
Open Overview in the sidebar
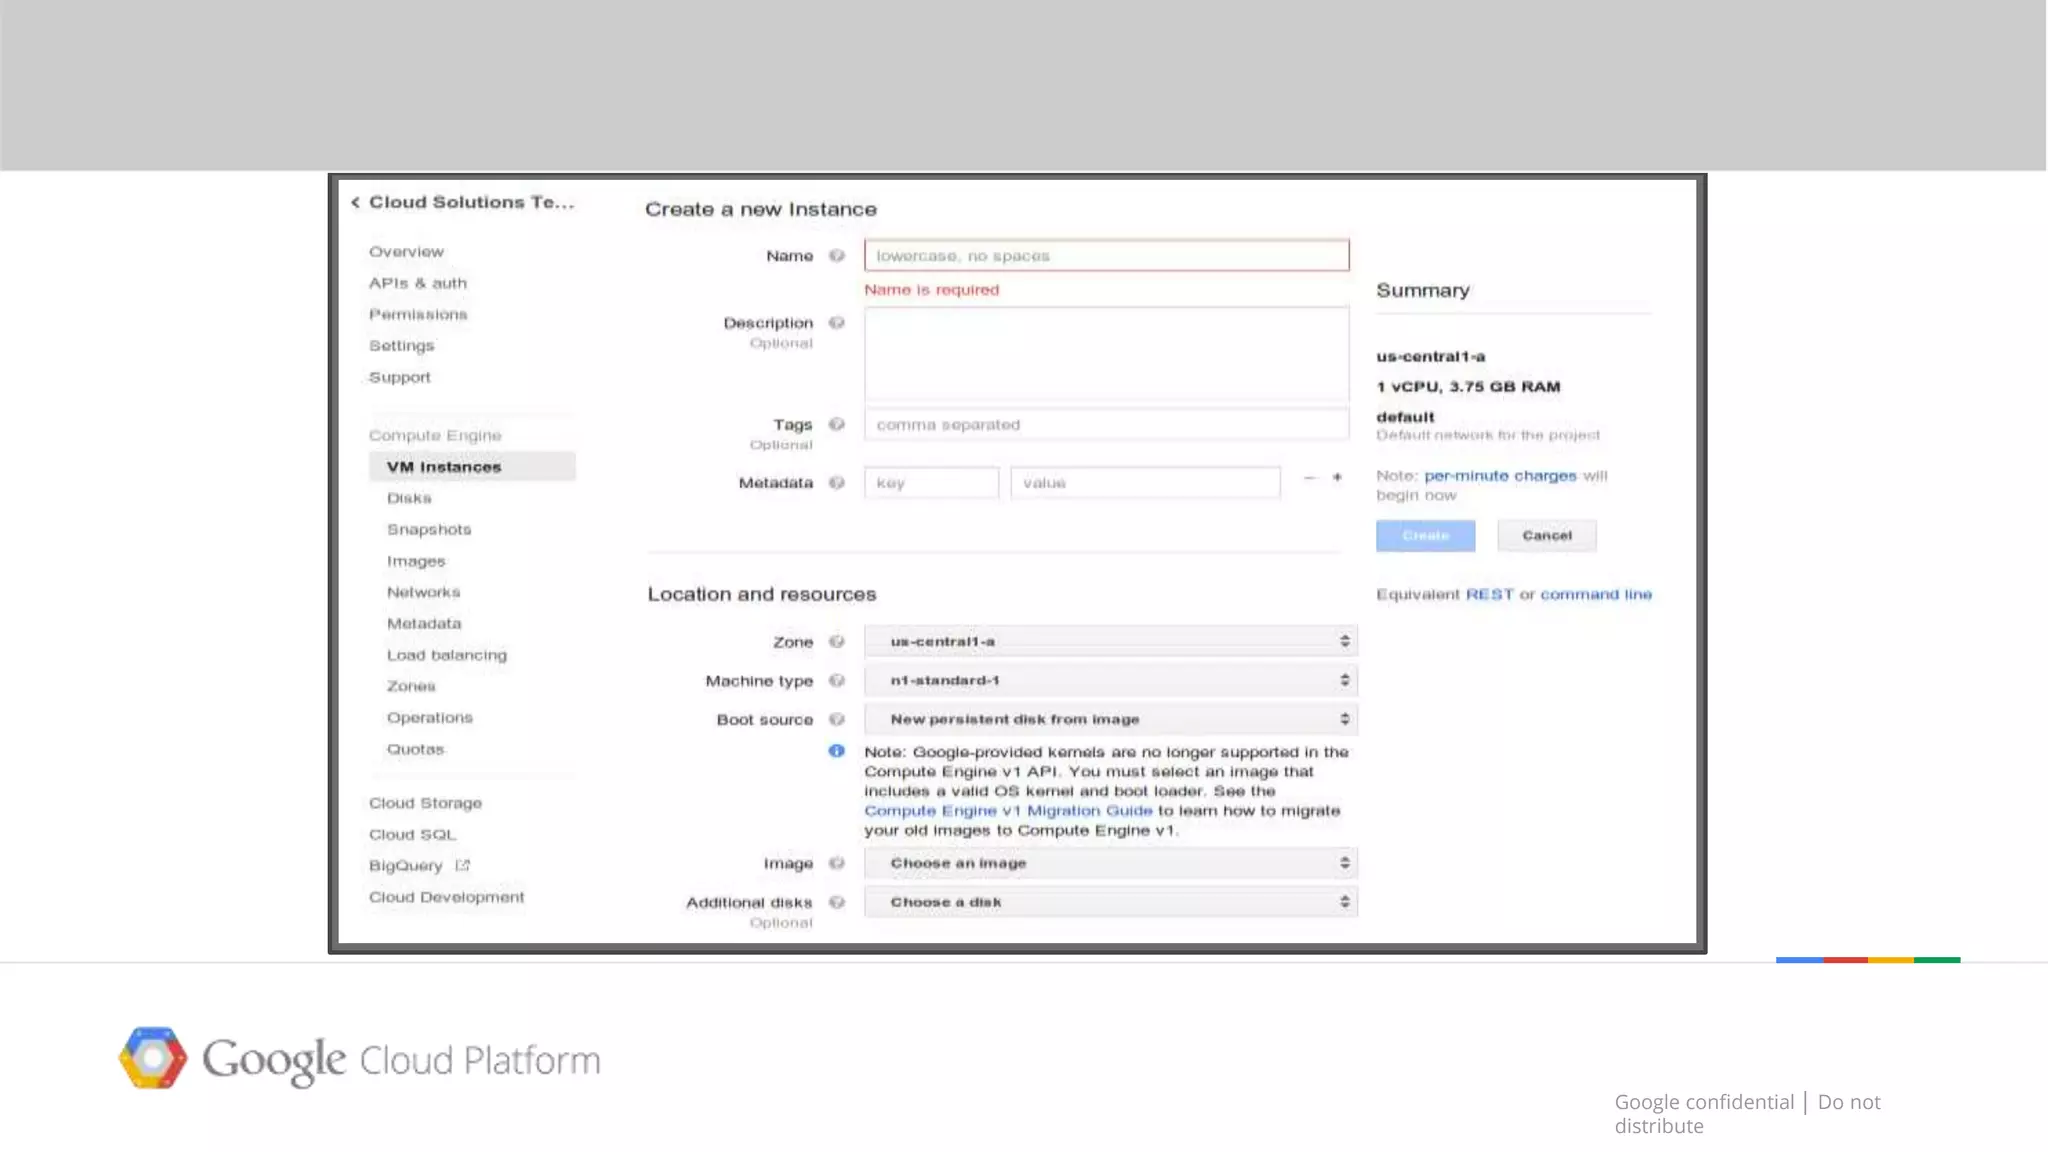(x=406, y=252)
